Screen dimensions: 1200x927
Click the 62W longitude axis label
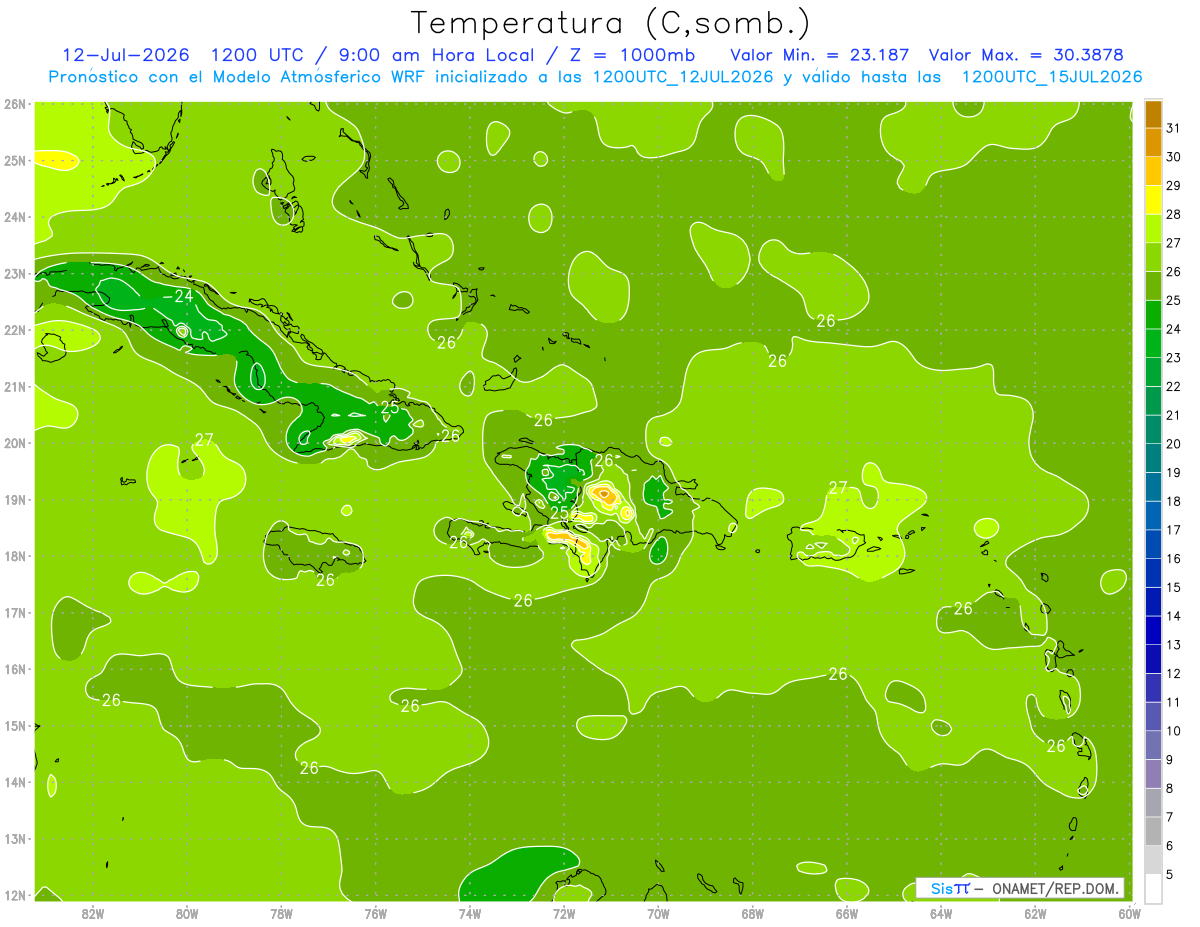1035,913
